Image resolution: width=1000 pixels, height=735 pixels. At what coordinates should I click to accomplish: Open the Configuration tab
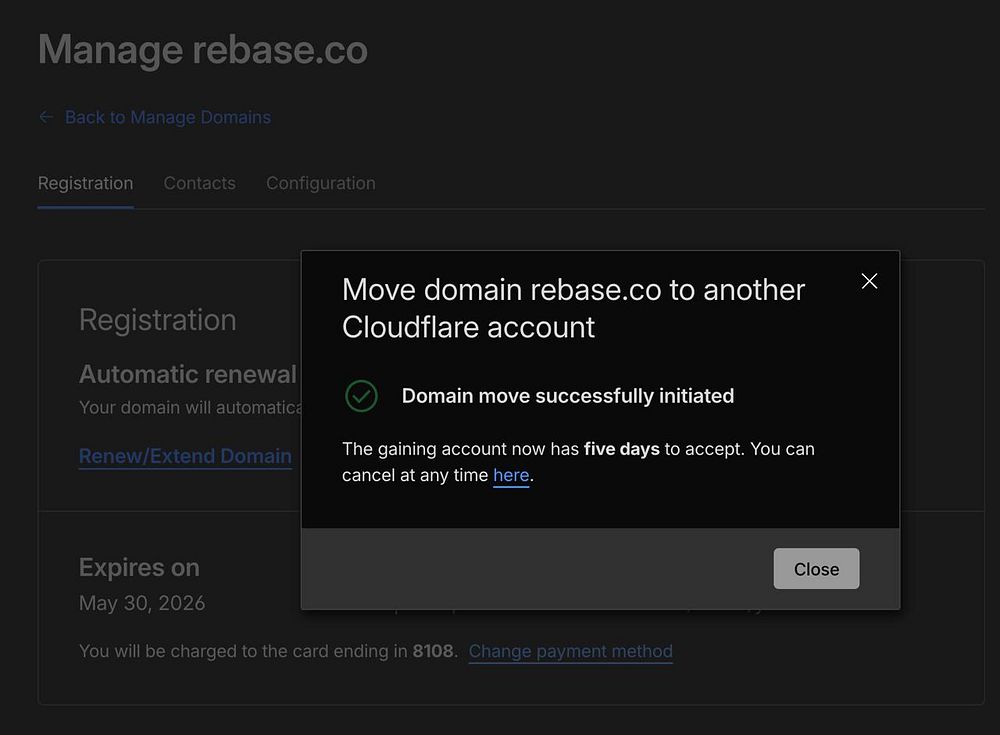(321, 183)
